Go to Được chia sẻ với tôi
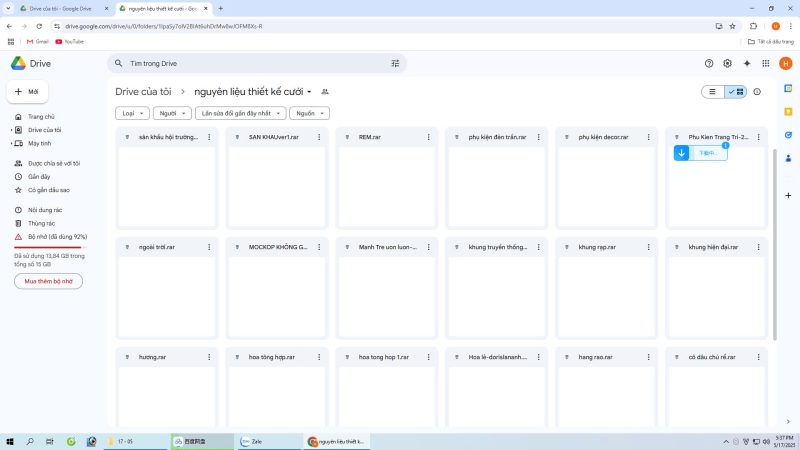This screenshot has height=450, width=800. [54, 162]
